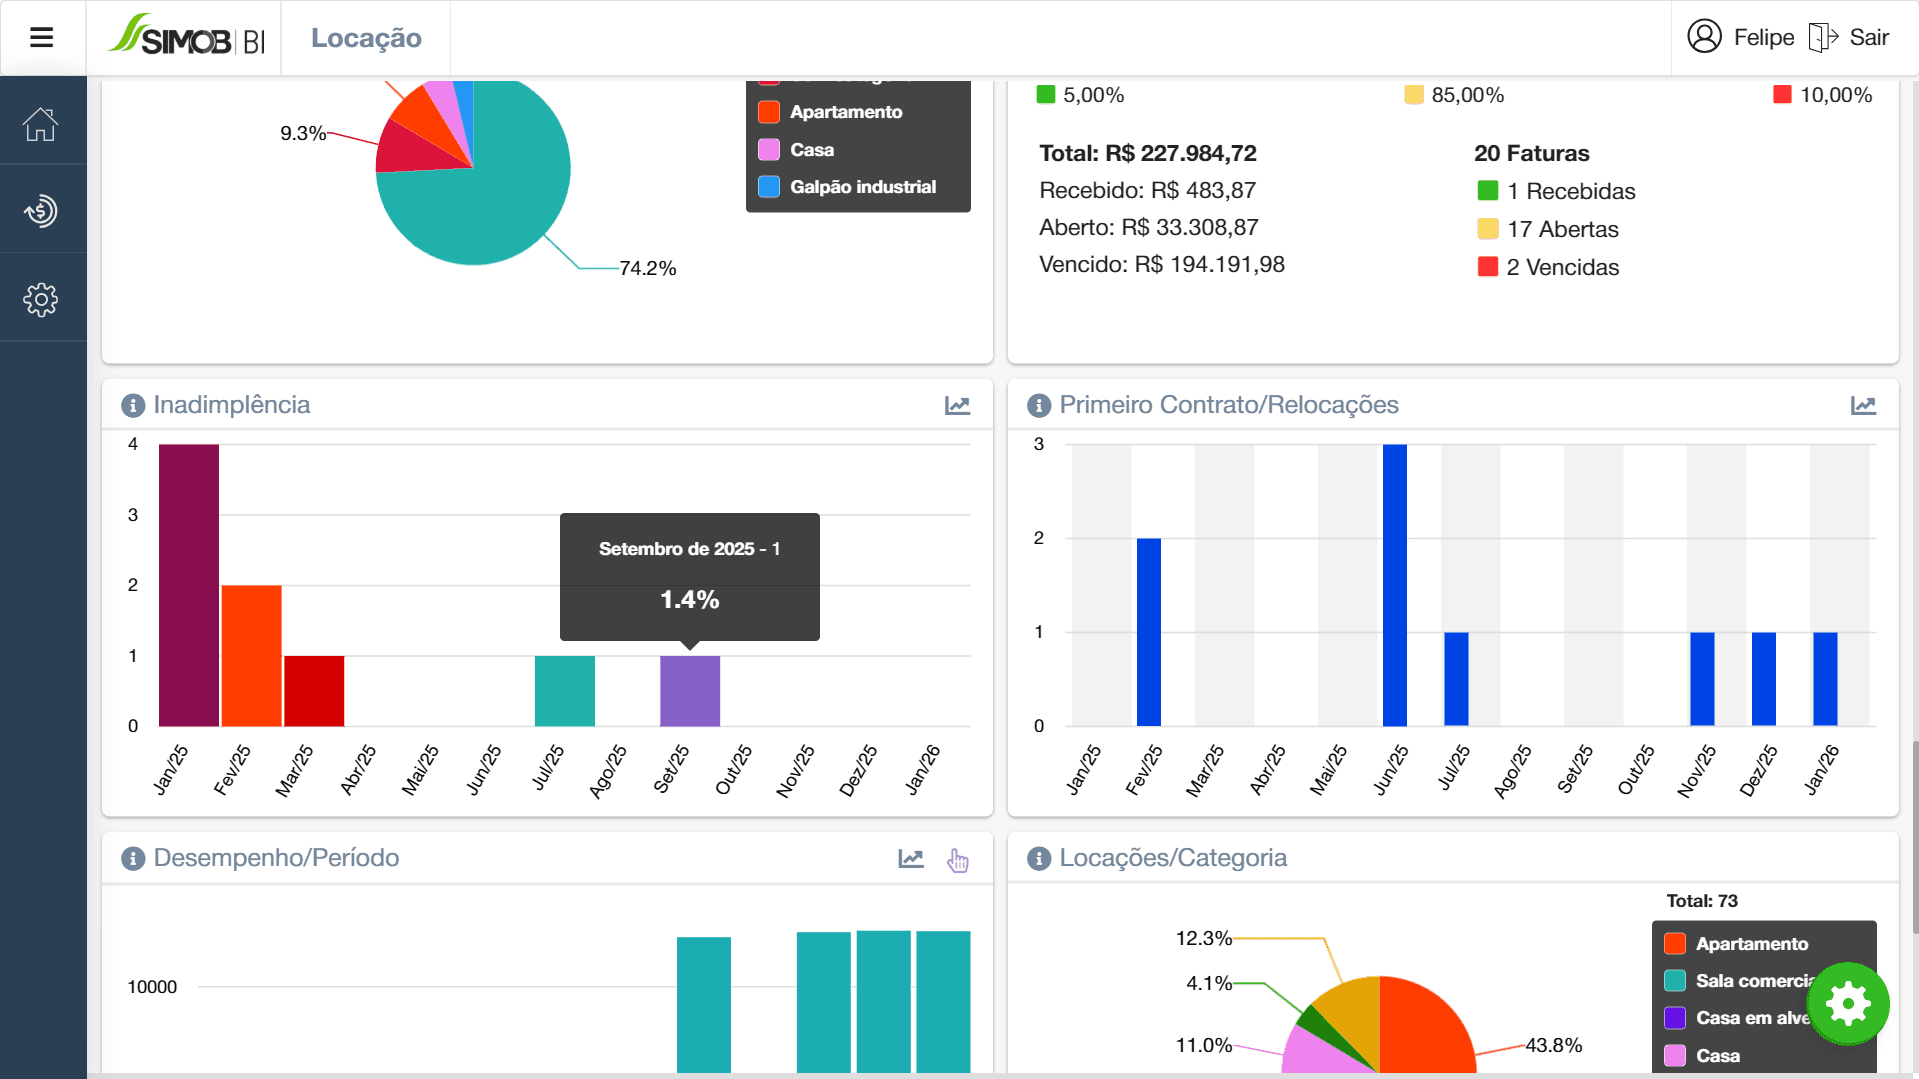Go to the Home sidebar icon
The image size is (1919, 1079).
41,125
